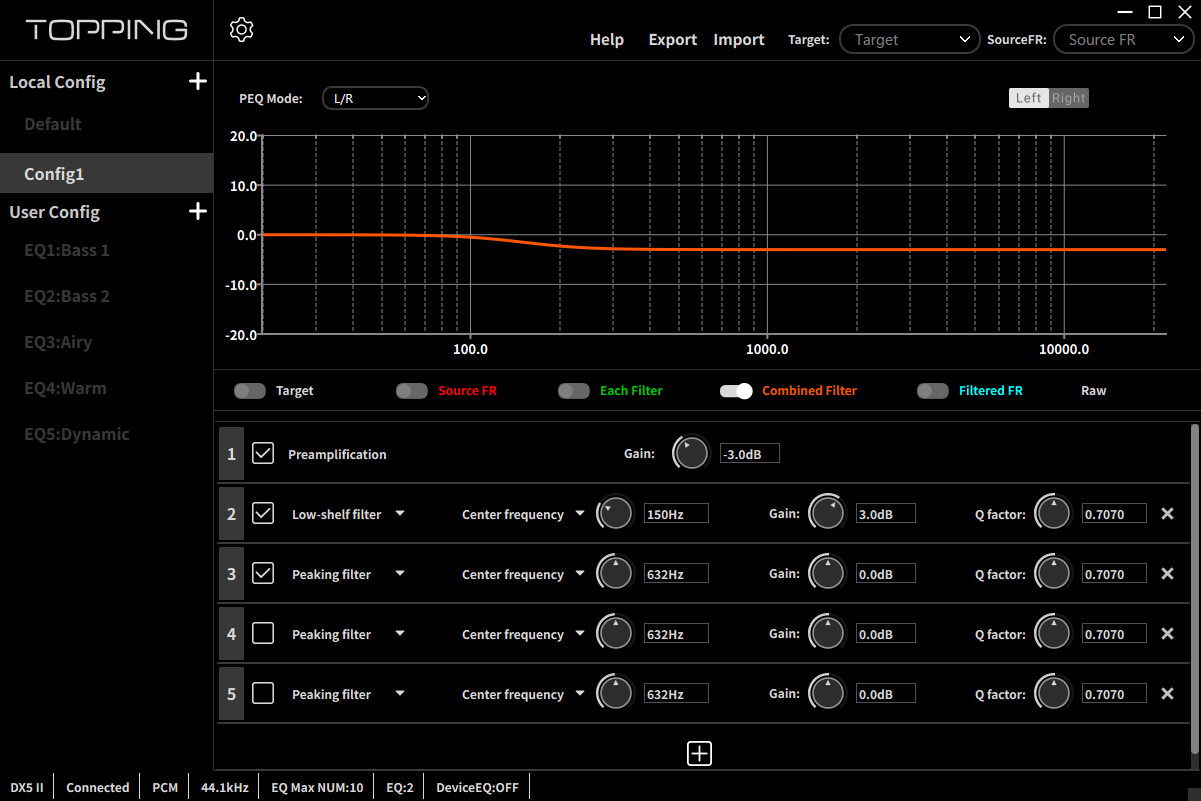The width and height of the screenshot is (1201, 801).
Task: Add a new User Config with plus icon
Action: 198,212
